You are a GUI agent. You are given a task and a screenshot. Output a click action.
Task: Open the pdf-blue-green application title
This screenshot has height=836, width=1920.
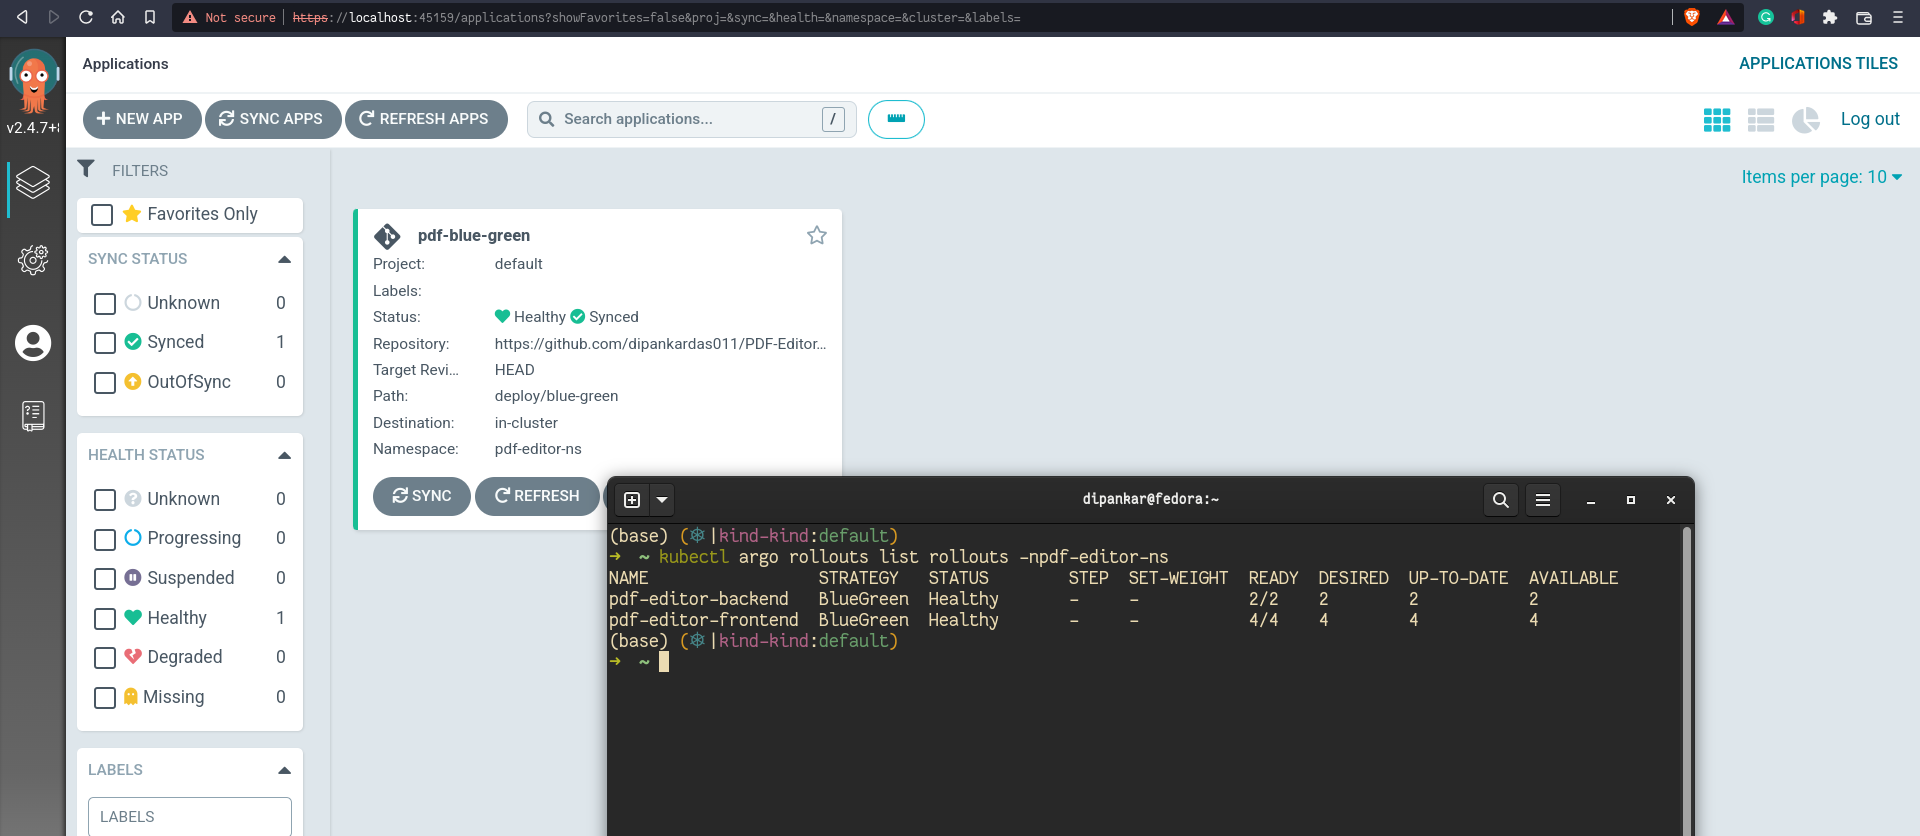click(x=474, y=235)
